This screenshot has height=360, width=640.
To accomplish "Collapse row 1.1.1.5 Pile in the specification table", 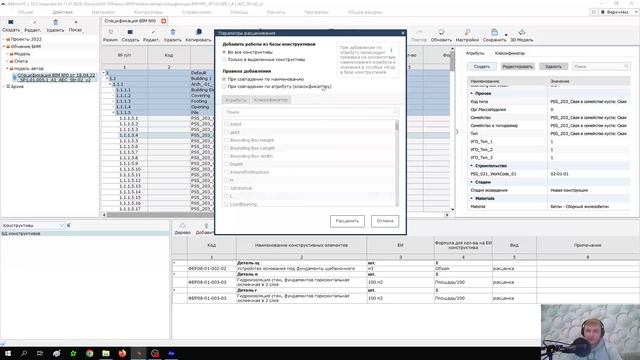I will (x=113, y=112).
